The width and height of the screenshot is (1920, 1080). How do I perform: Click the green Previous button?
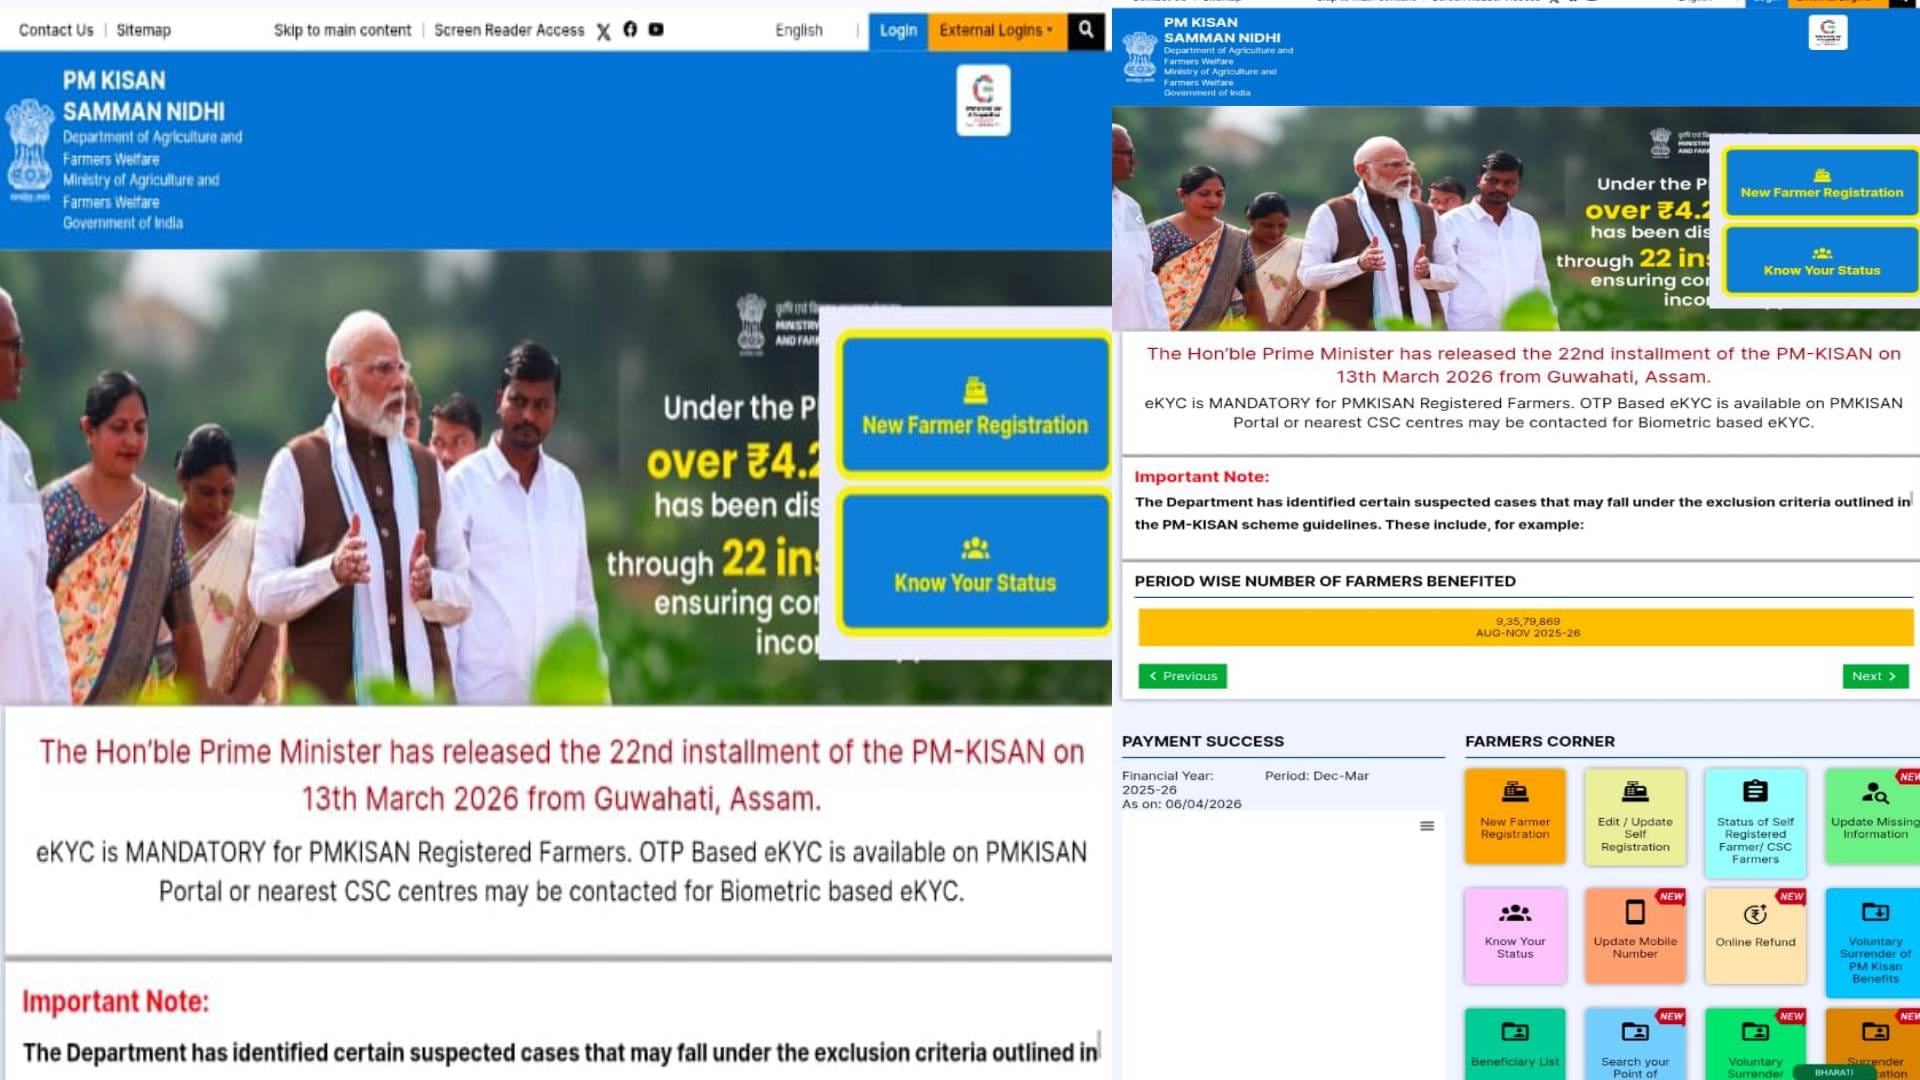(1182, 676)
